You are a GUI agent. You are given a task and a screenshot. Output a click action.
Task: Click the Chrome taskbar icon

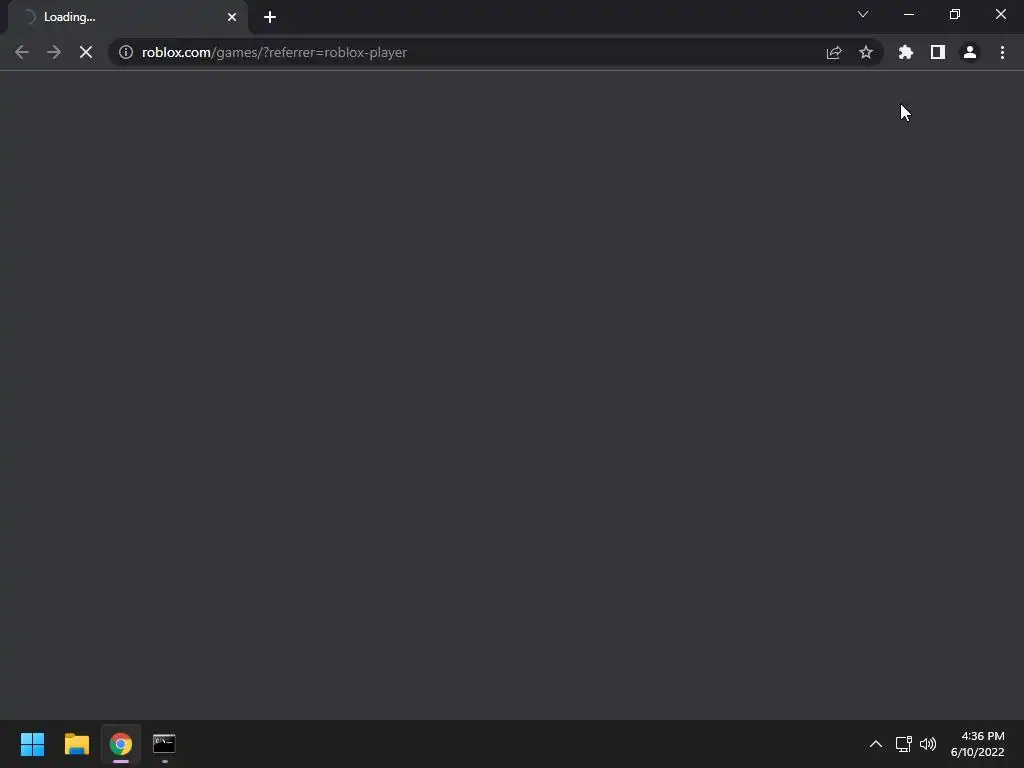(121, 744)
